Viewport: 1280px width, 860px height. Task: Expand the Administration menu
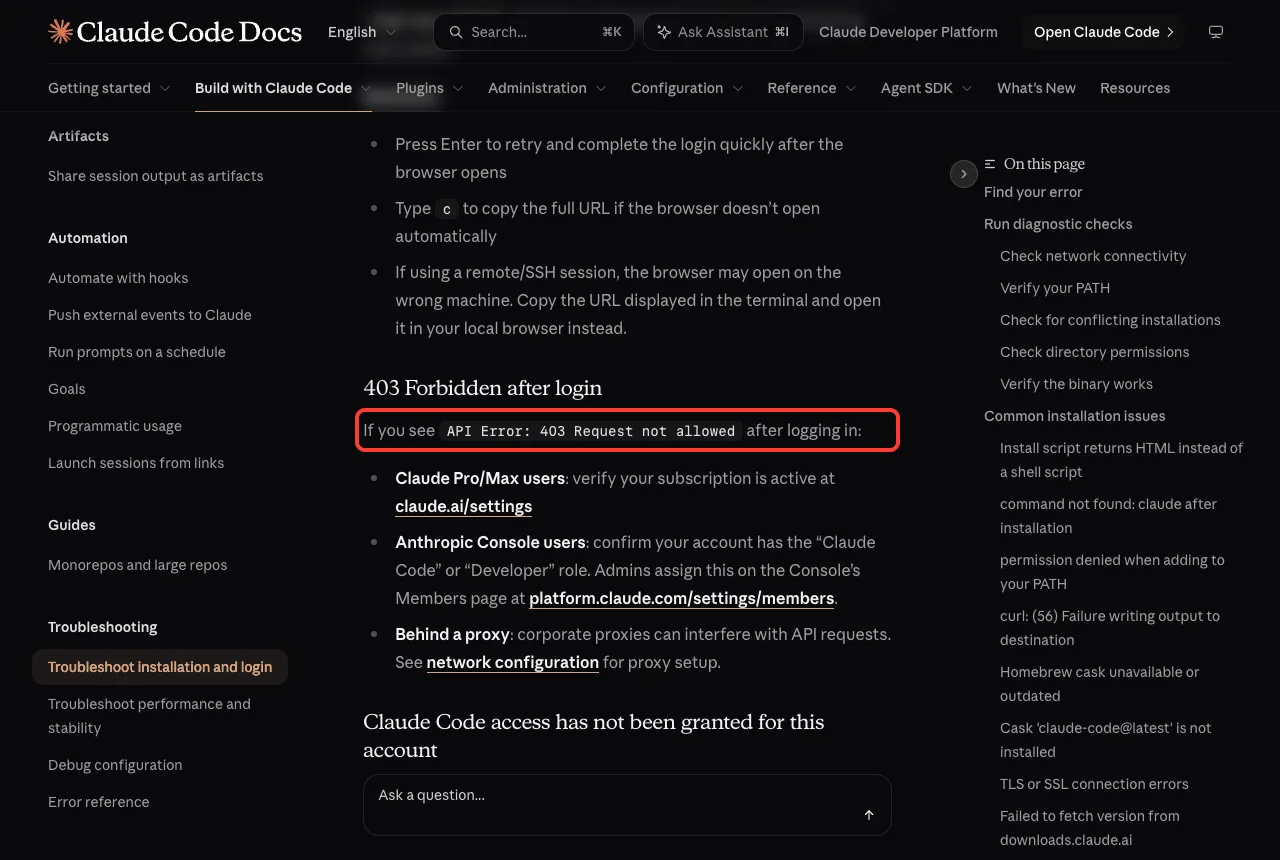pyautogui.click(x=547, y=88)
